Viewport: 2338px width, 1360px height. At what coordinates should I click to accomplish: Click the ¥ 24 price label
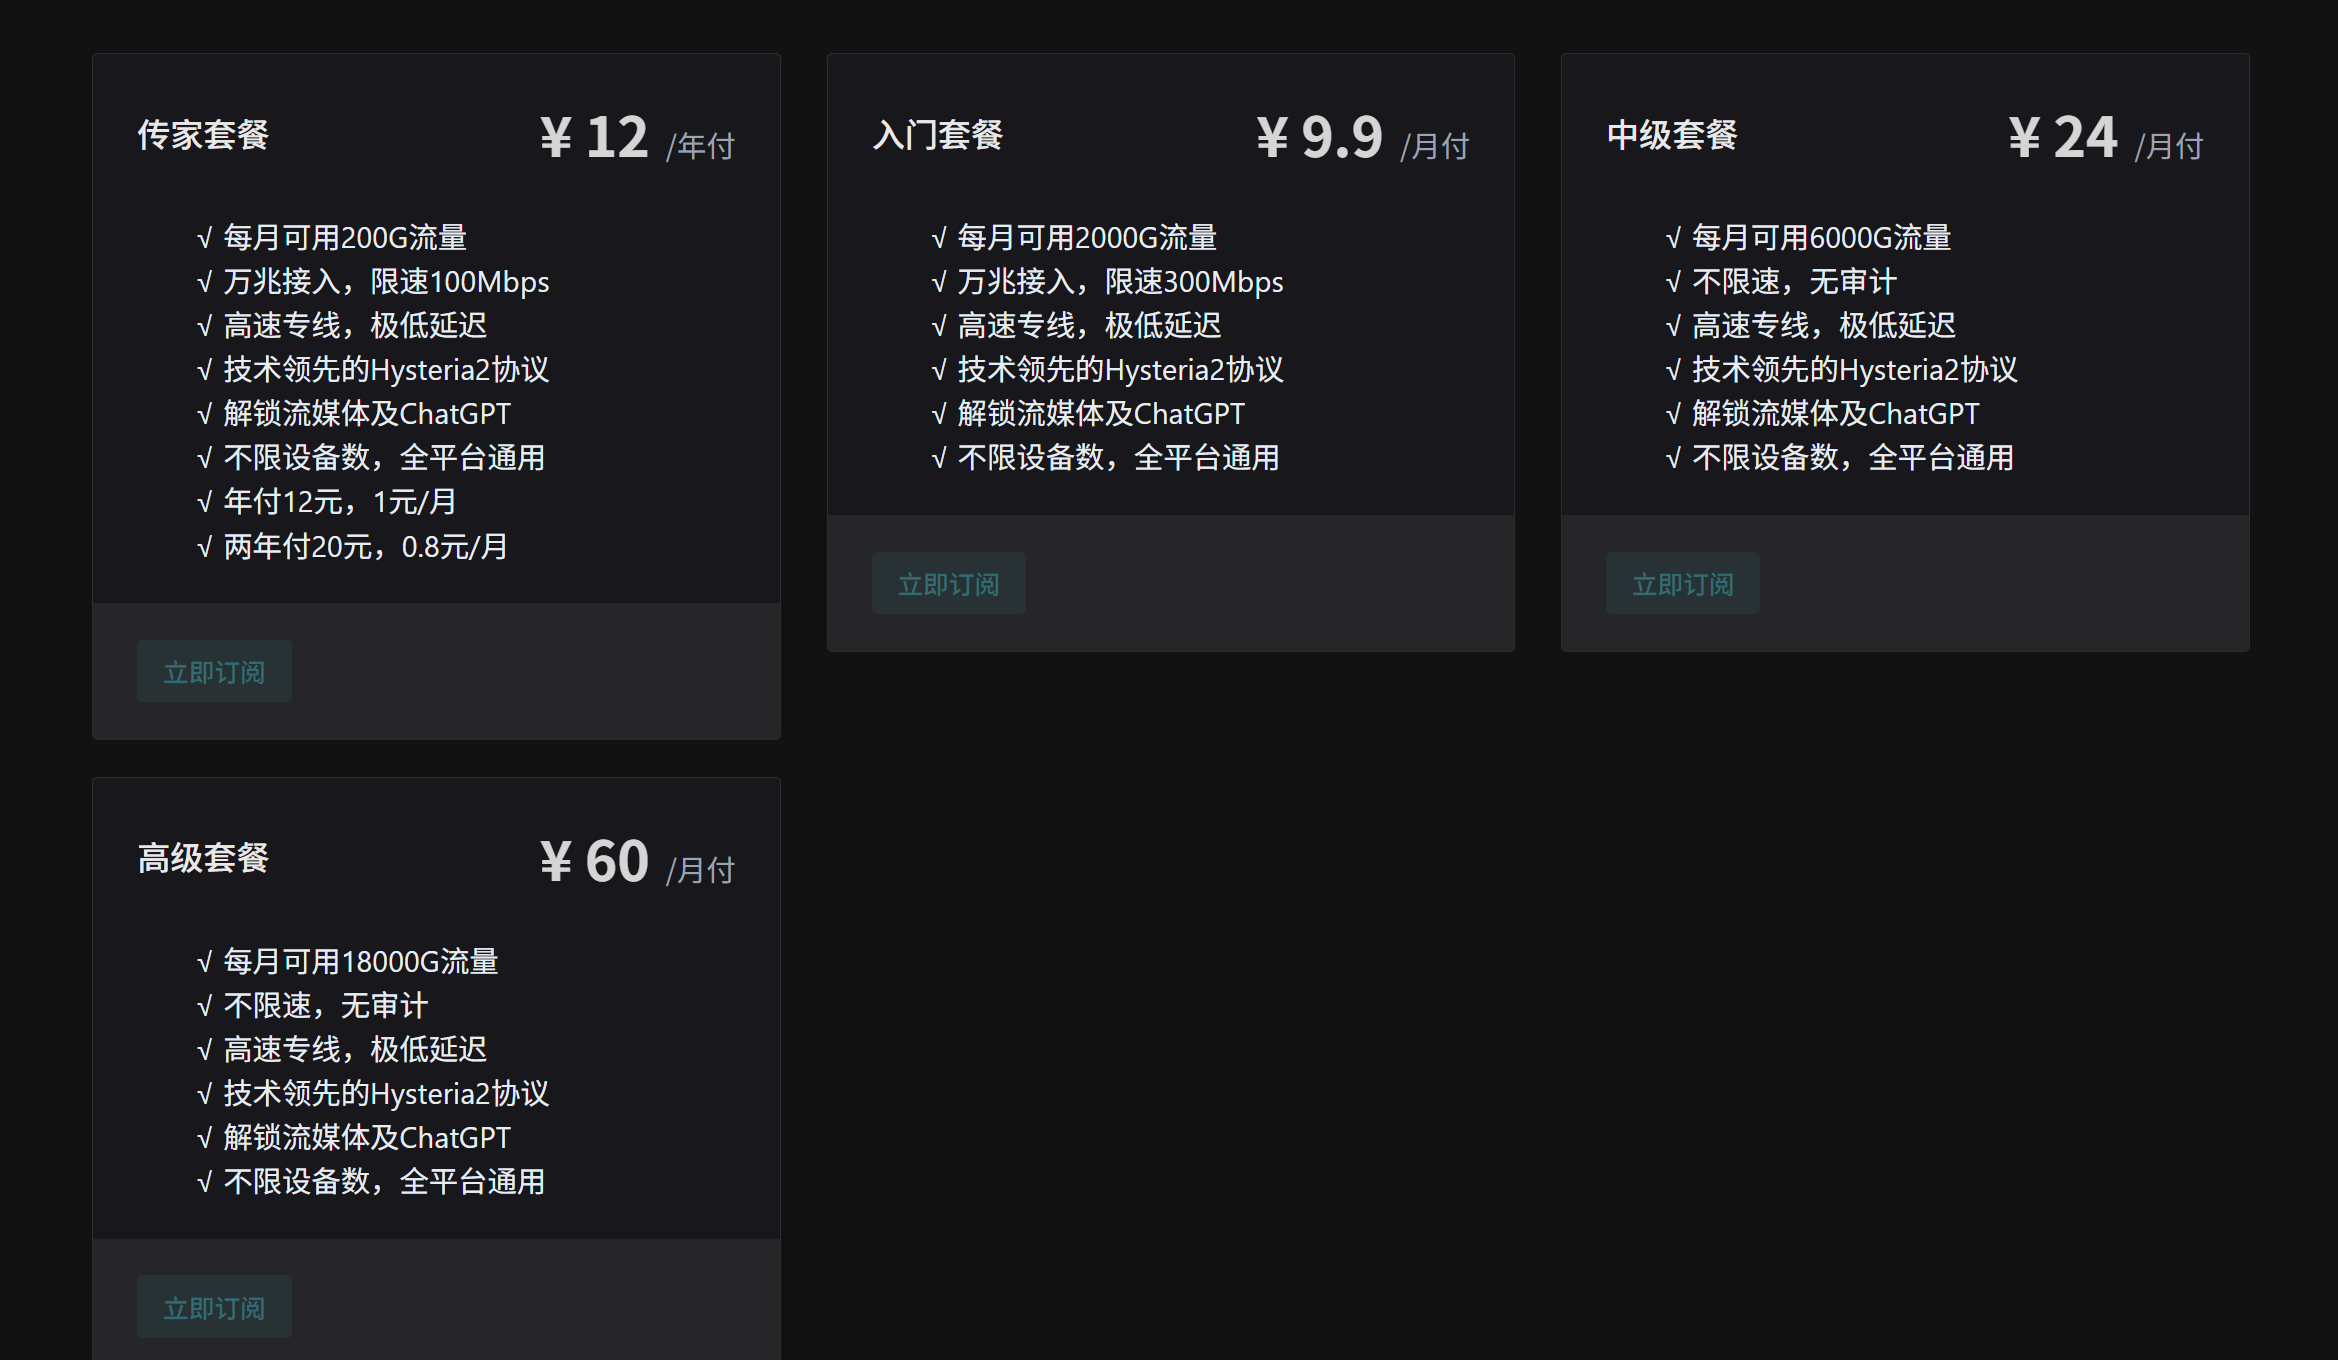pyautogui.click(x=2064, y=137)
